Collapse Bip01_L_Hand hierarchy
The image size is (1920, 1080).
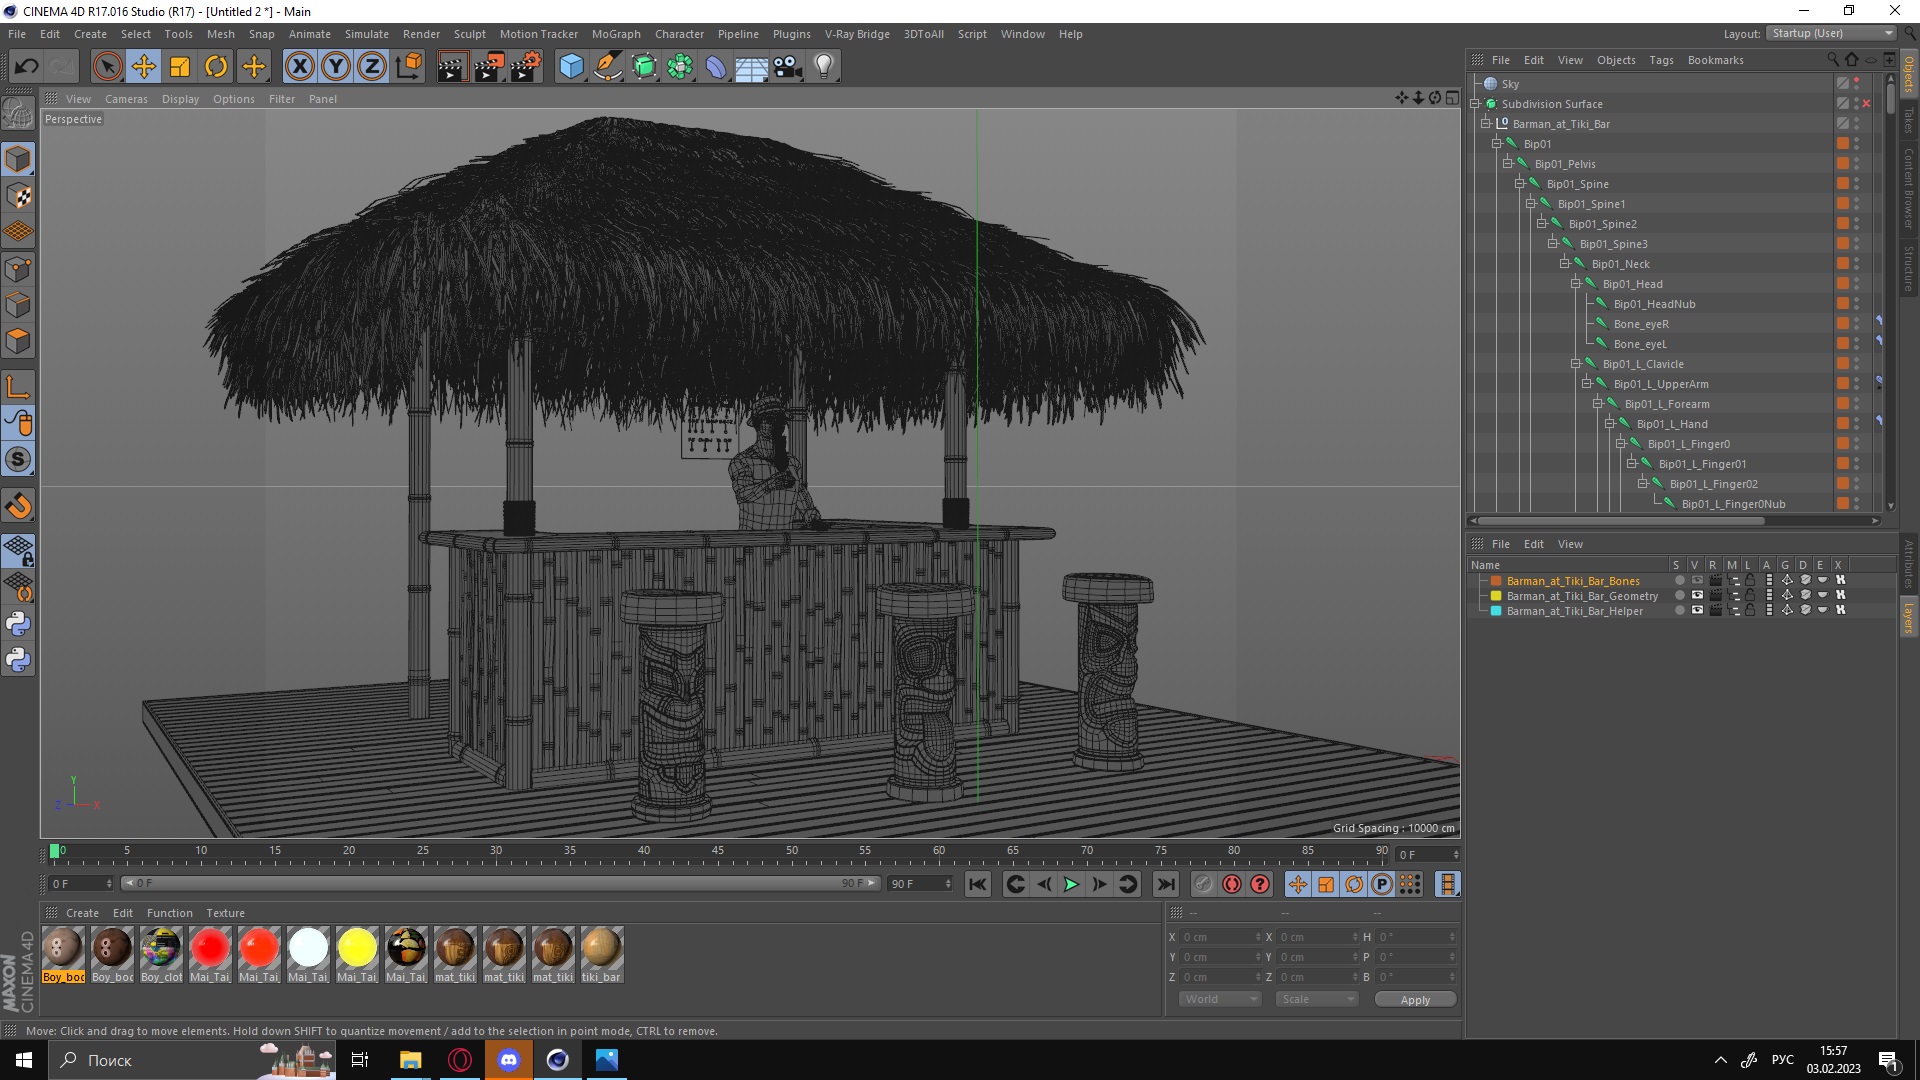click(x=1610, y=424)
